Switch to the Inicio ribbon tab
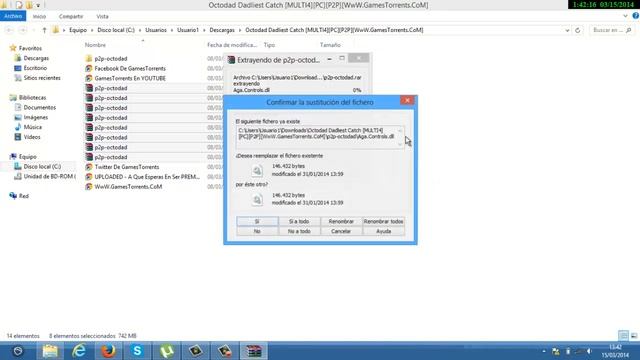The height and width of the screenshot is (360, 640). 39,16
